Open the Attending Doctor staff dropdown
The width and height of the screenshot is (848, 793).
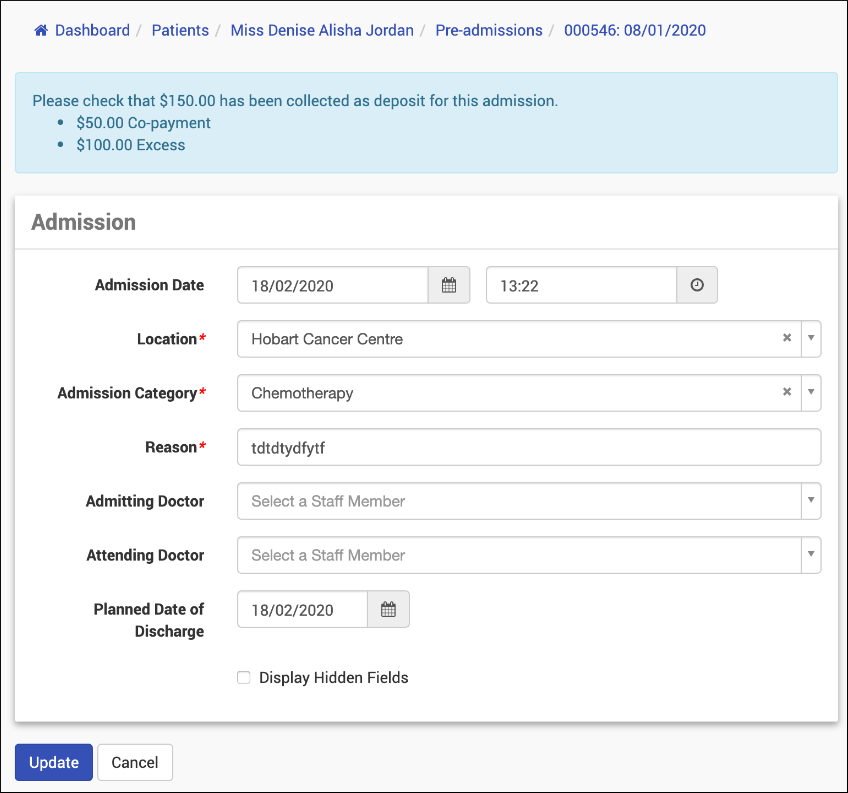(x=529, y=555)
